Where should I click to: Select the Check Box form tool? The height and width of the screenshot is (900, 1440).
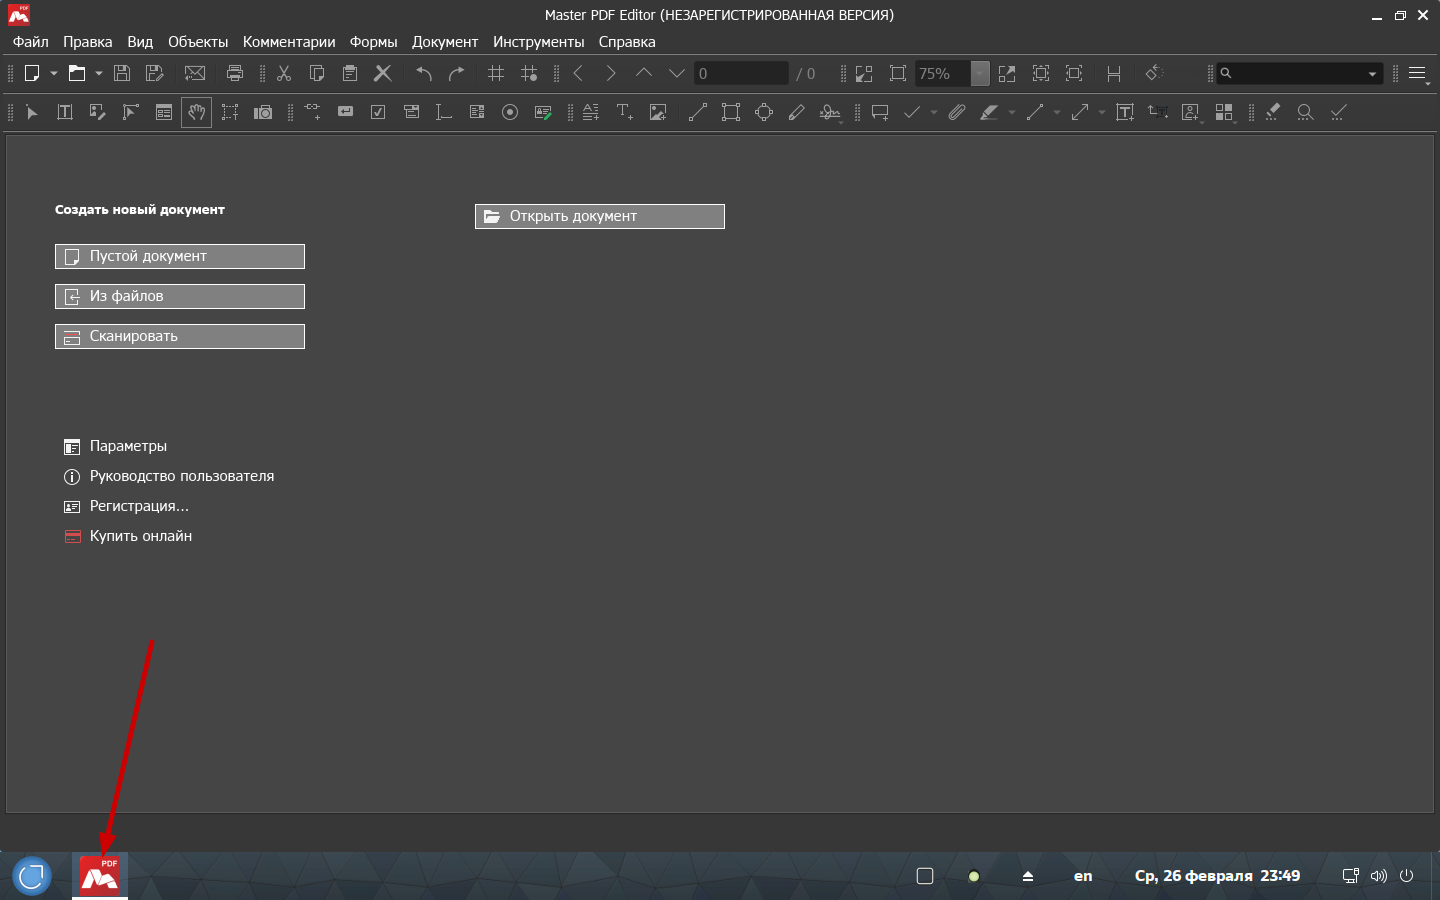(378, 112)
